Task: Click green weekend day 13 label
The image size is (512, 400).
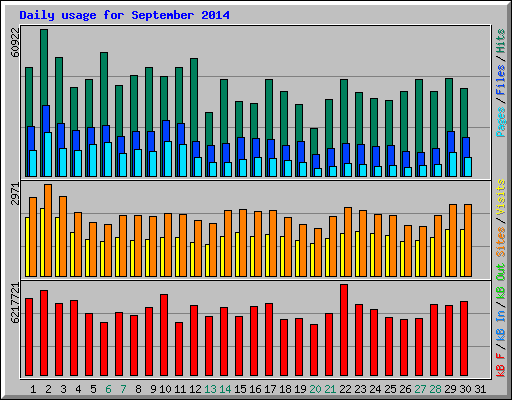Action: point(210,389)
